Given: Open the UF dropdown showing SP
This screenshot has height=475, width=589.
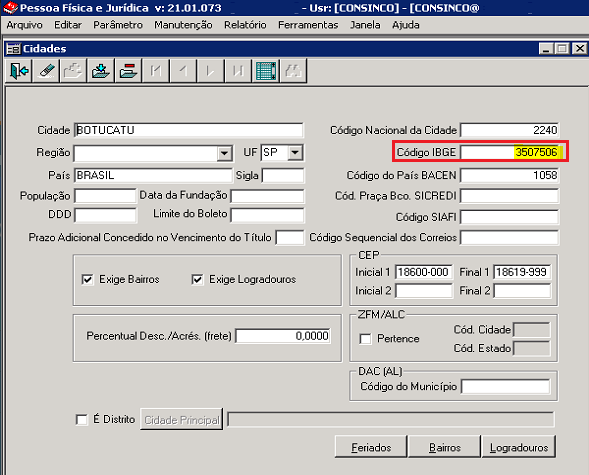Looking at the screenshot, I should click(295, 152).
